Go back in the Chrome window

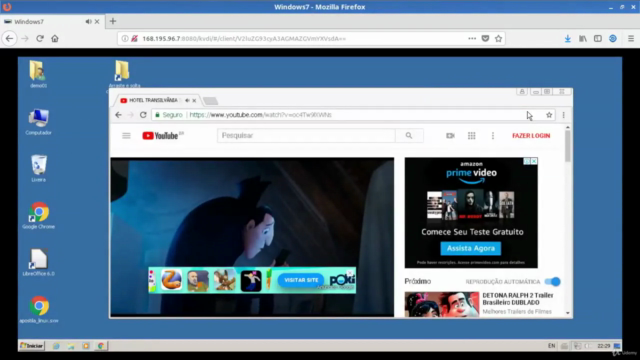click(x=118, y=115)
